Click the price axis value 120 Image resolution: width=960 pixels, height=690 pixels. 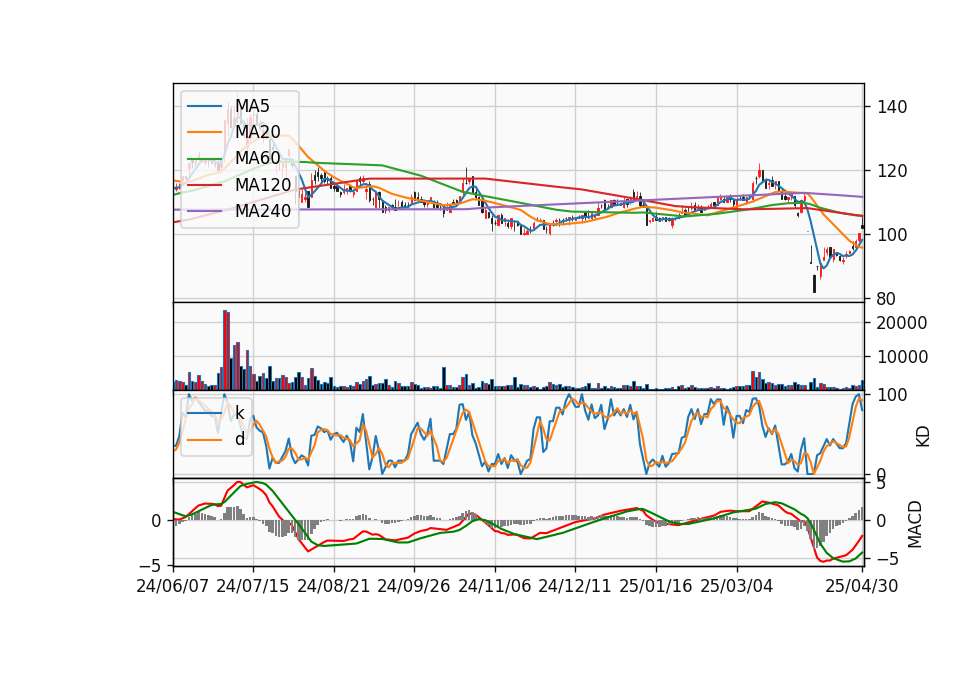pos(892,171)
